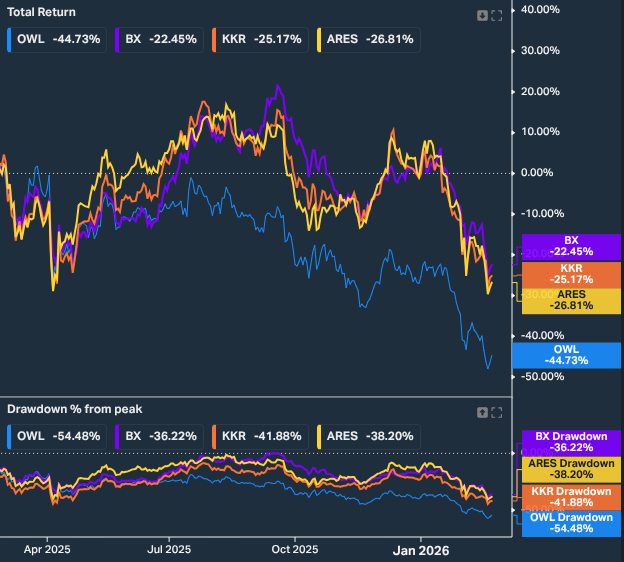Select the purple BX -22.45% axis label
Viewport: 624px width, 562px height.
572,246
